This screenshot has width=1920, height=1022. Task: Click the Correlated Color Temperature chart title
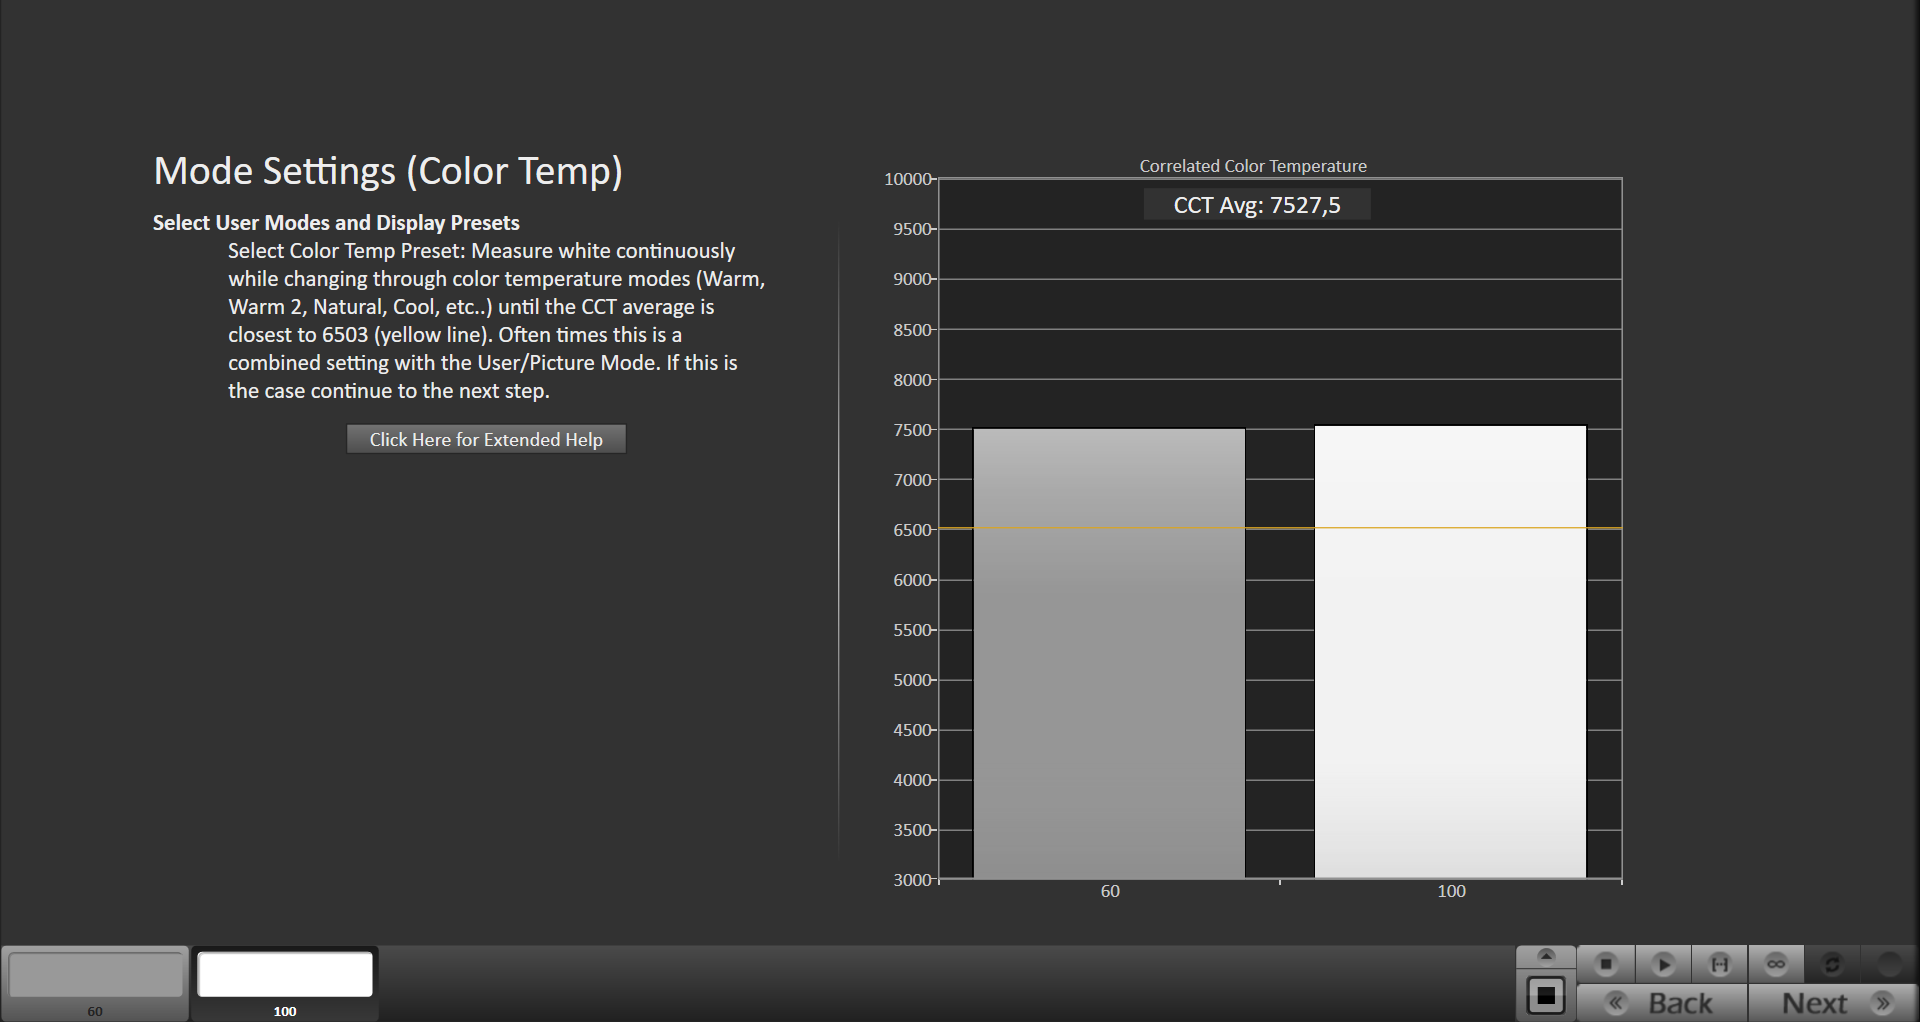tap(1253, 166)
